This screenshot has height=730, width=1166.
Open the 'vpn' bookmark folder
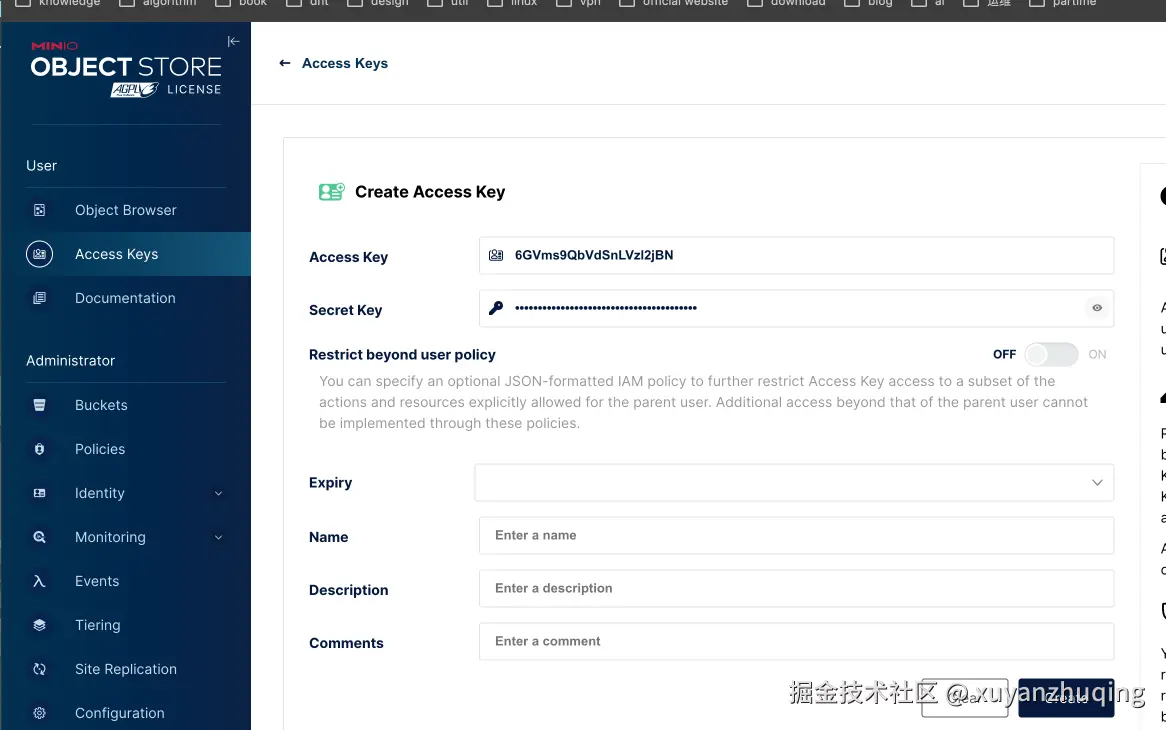point(579,4)
